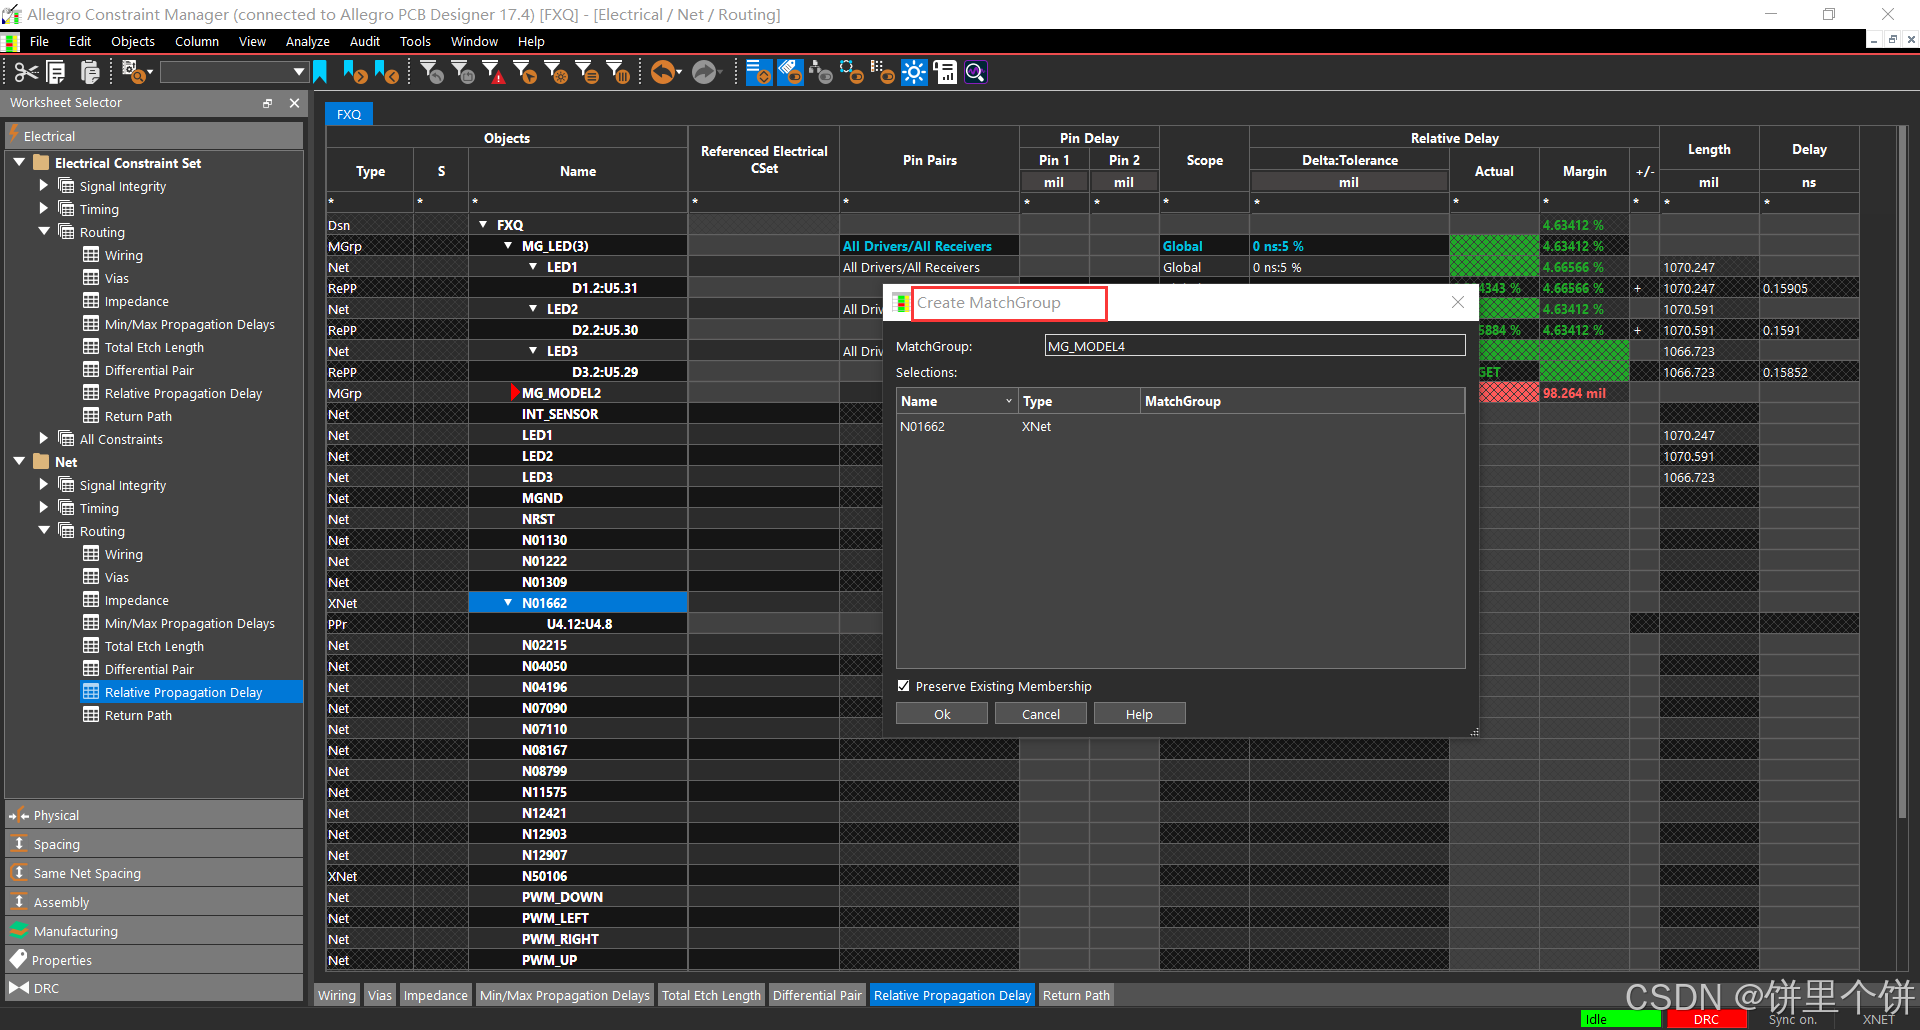This screenshot has width=1920, height=1030.
Task: Click the filter by selection cursor icon
Action: [x=525, y=72]
